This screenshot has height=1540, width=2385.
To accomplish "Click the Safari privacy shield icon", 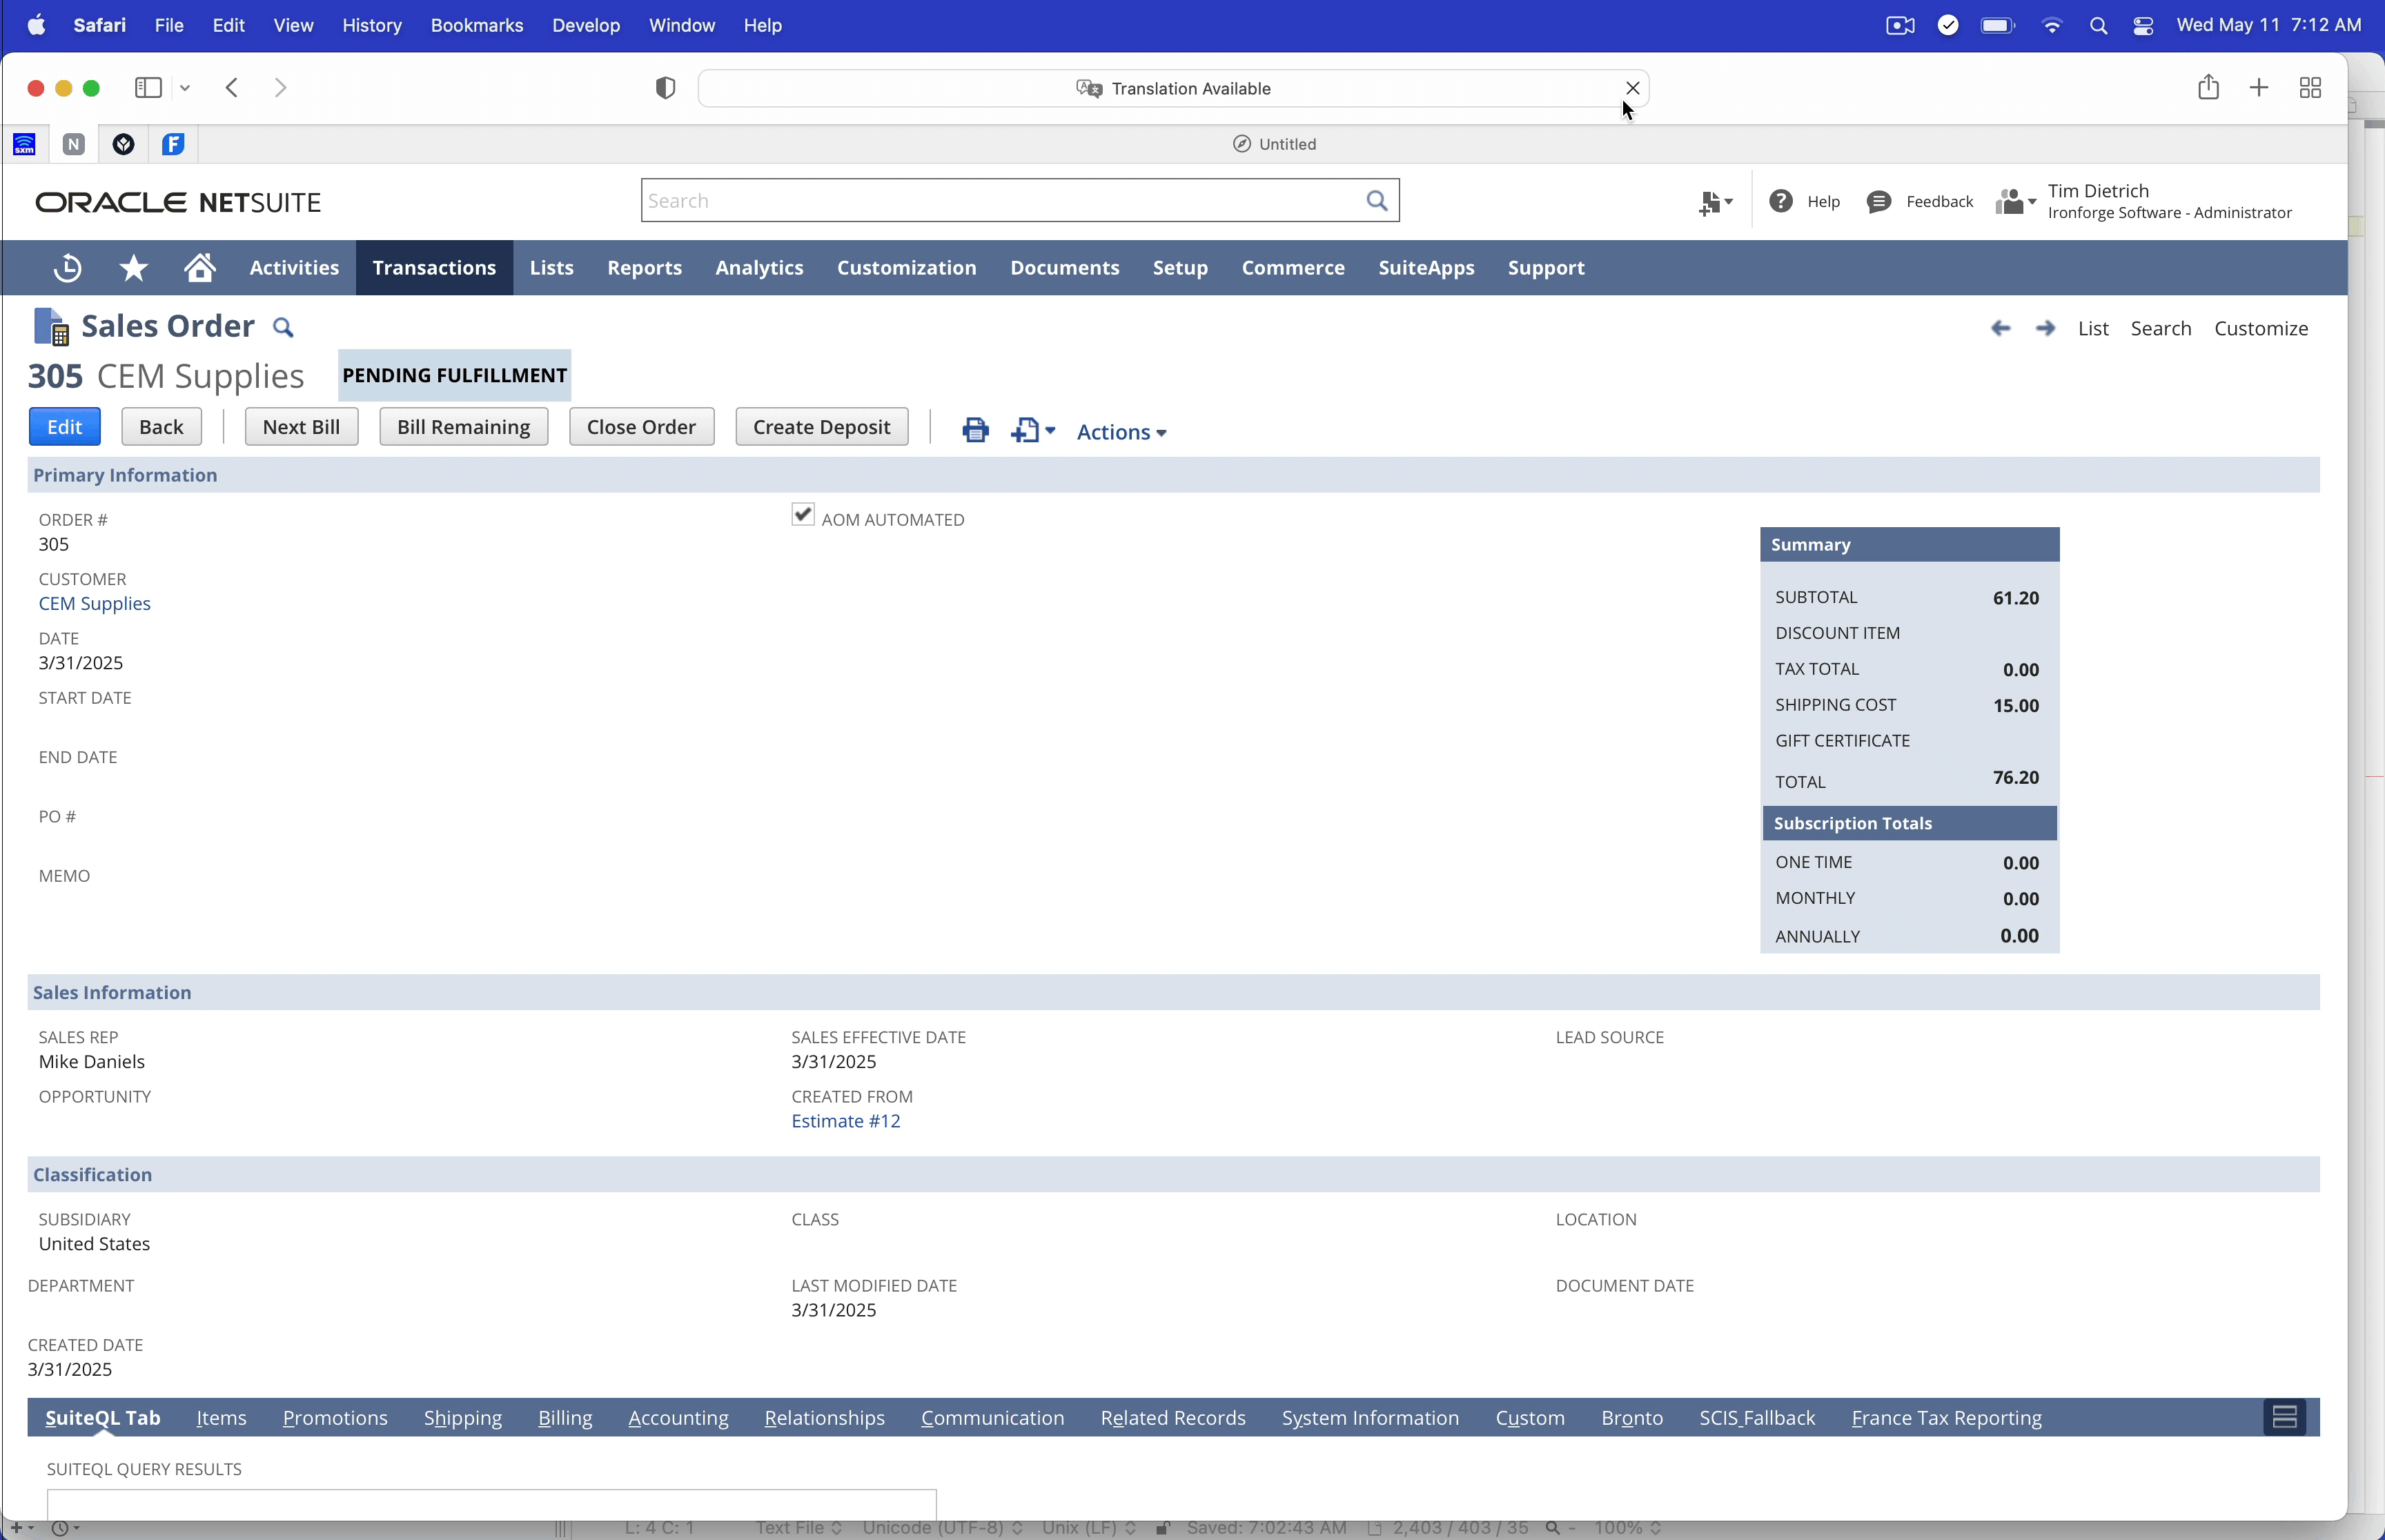I will 665,88.
